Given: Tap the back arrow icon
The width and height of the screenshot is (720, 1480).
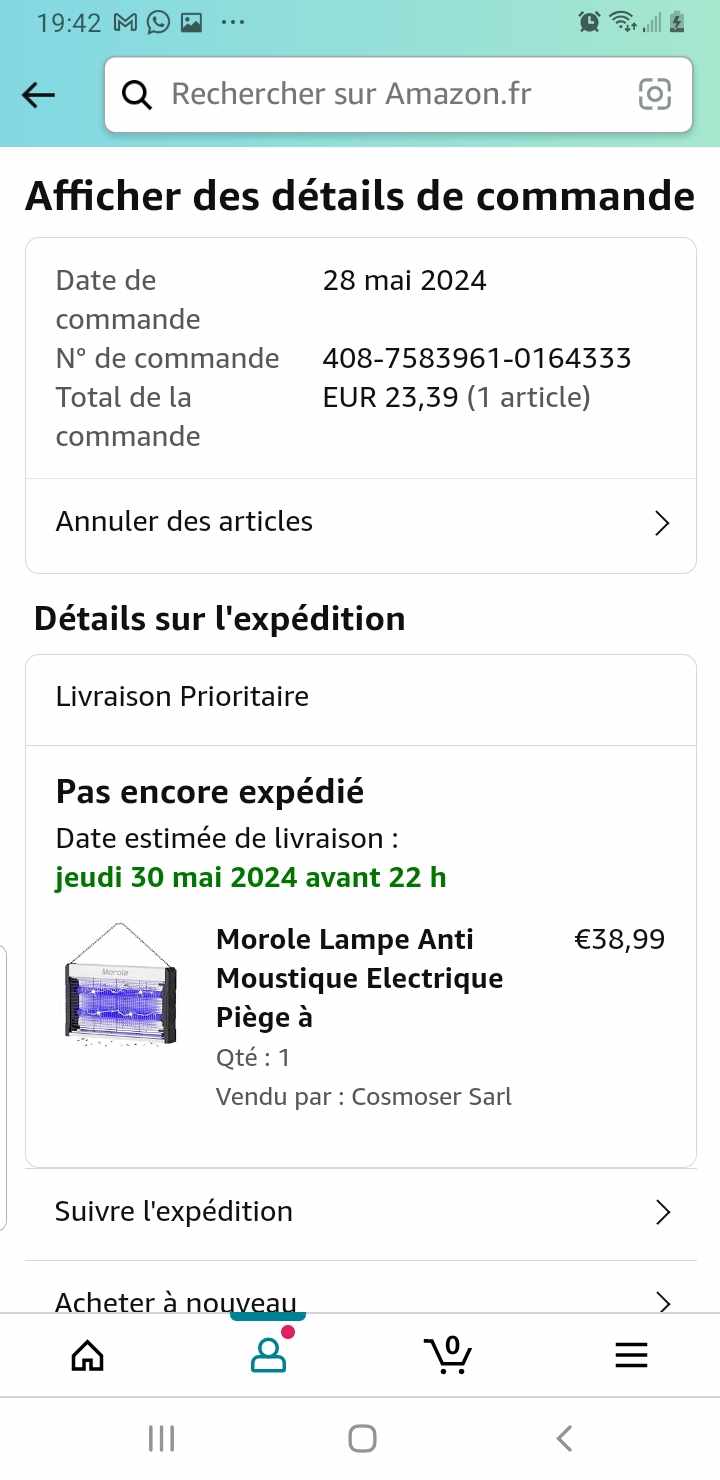Looking at the screenshot, I should [x=39, y=95].
